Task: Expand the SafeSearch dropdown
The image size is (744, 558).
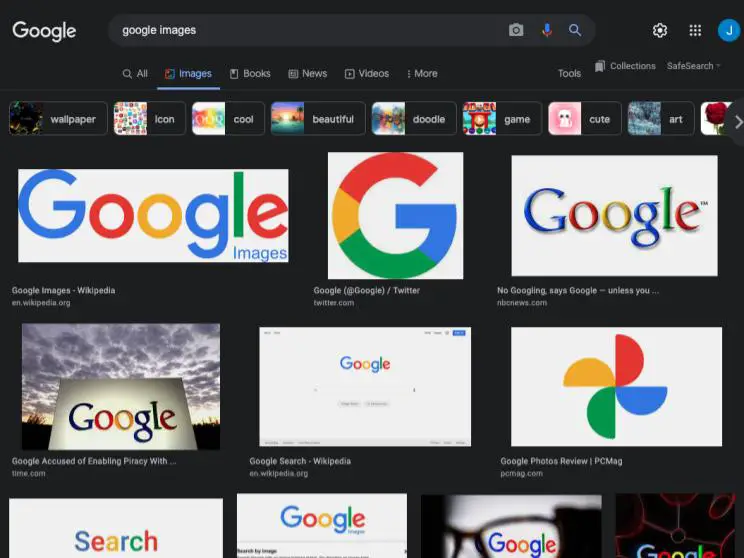Action: (x=693, y=66)
